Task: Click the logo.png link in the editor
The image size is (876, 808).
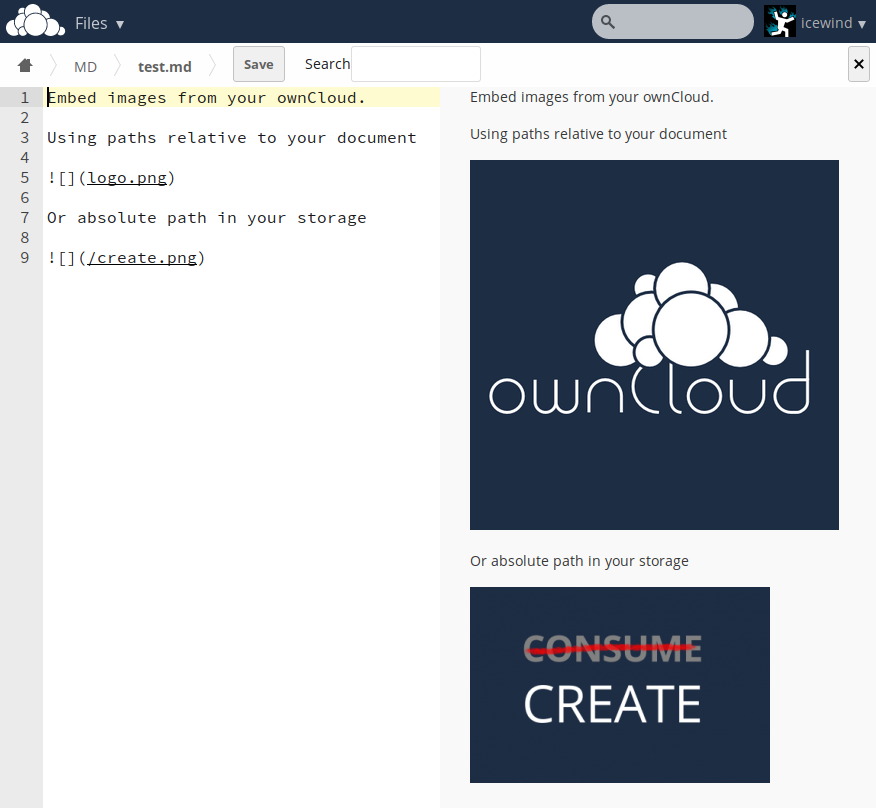Action: pos(127,178)
